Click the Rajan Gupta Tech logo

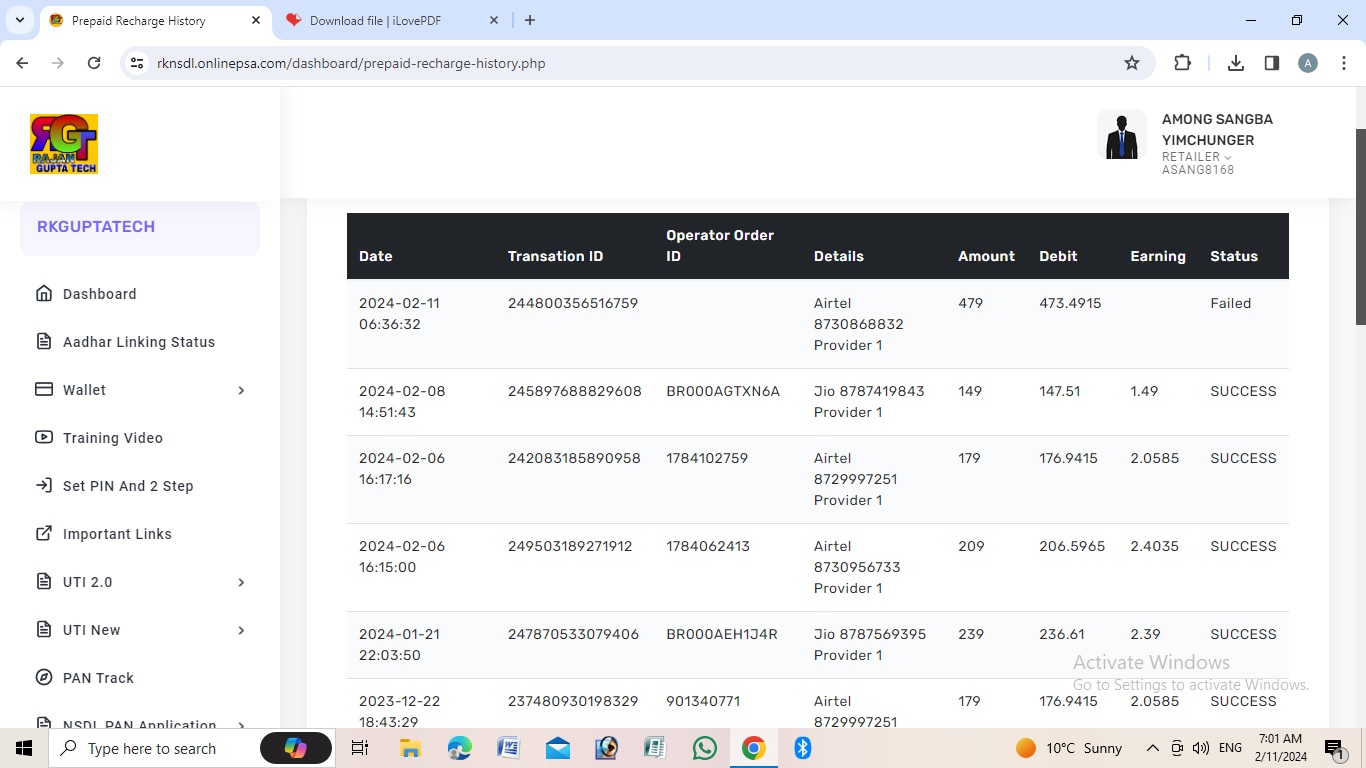[64, 144]
